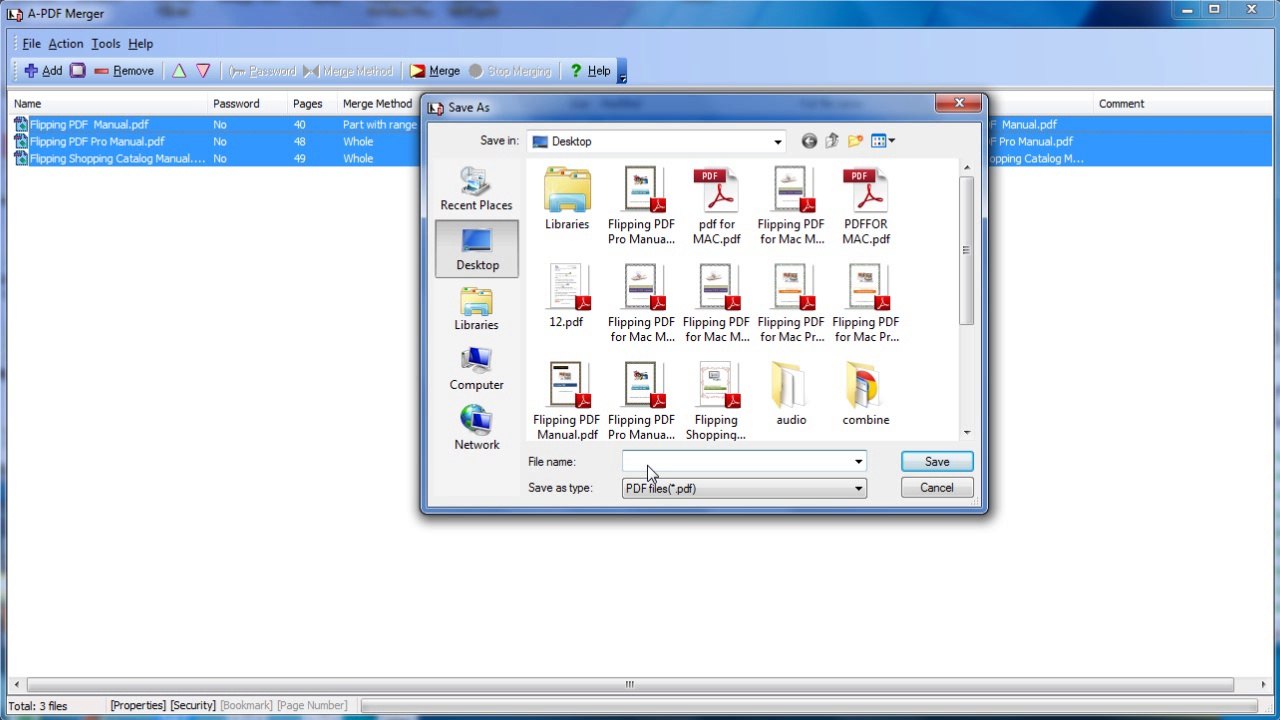The width and height of the screenshot is (1280, 720).
Task: Open Help from the toolbar
Action: [590, 71]
